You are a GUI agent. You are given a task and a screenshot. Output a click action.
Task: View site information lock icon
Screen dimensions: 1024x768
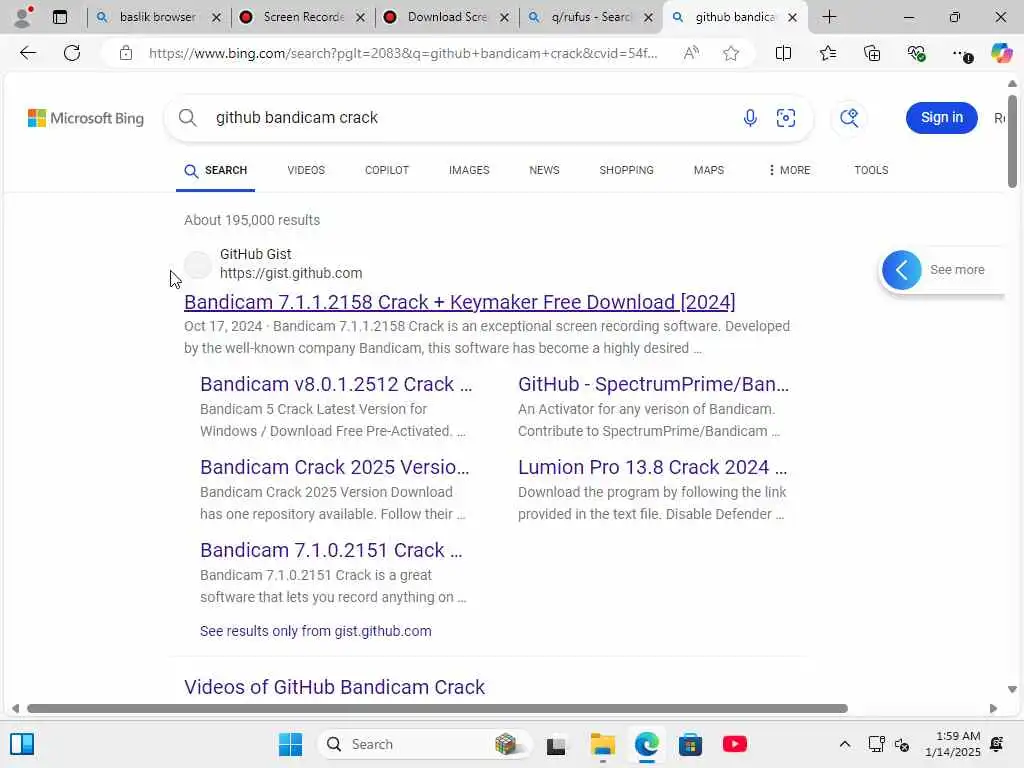tap(125, 53)
